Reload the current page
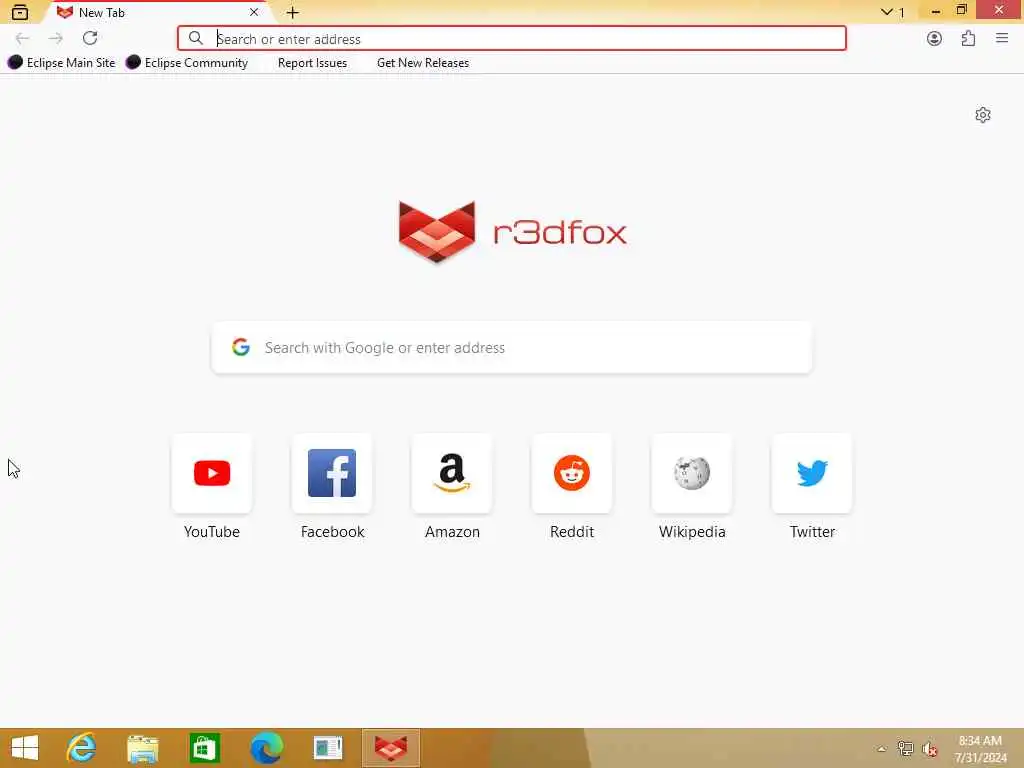The height and width of the screenshot is (768, 1024). tap(90, 38)
